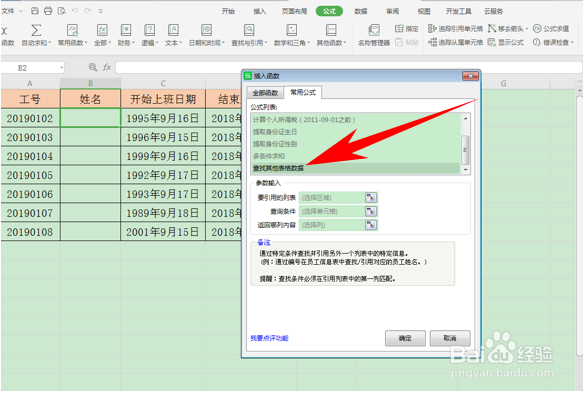
Task: Select the 公式 ribbon tab
Action: [329, 11]
